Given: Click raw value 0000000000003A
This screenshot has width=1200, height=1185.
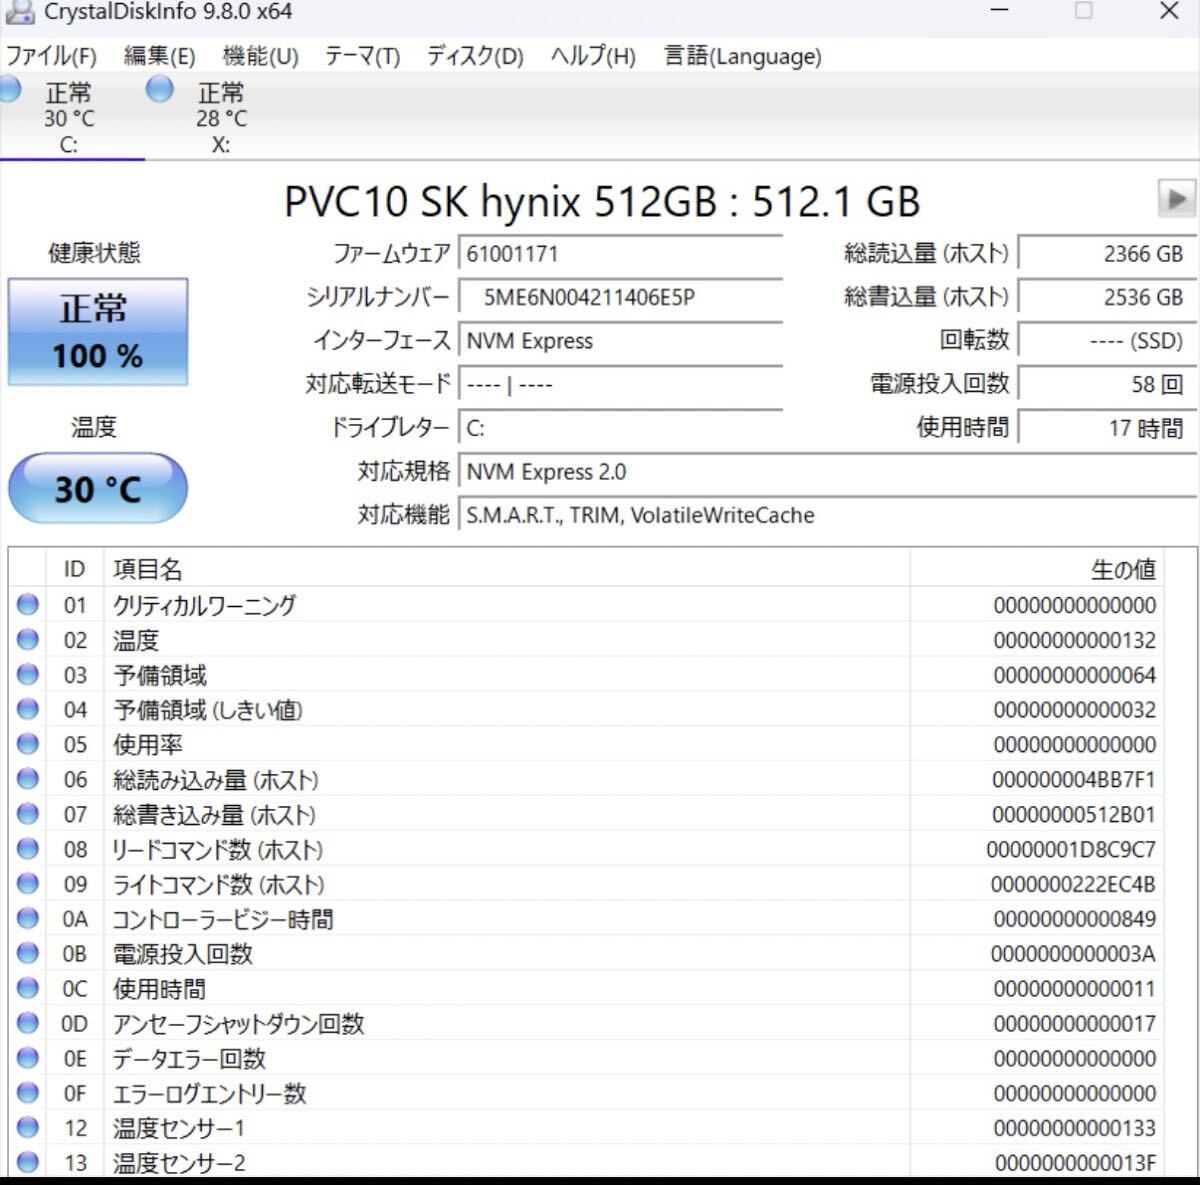Looking at the screenshot, I should 1073,954.
